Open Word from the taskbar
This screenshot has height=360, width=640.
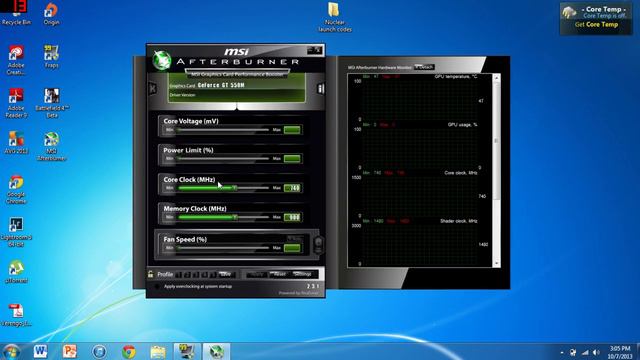point(40,351)
